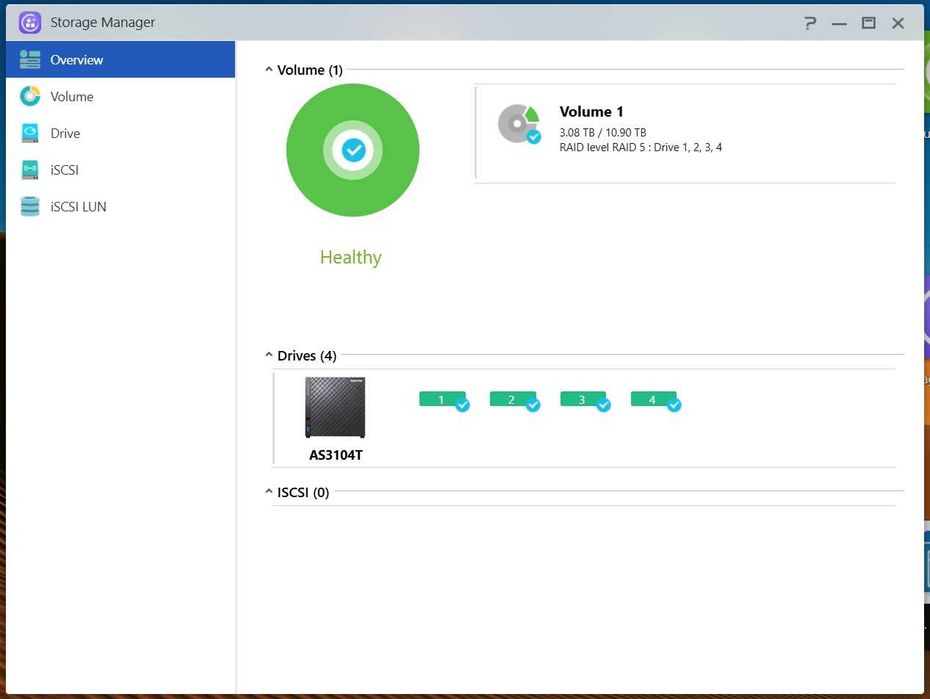Collapse the Drives (4) section

(x=269, y=355)
